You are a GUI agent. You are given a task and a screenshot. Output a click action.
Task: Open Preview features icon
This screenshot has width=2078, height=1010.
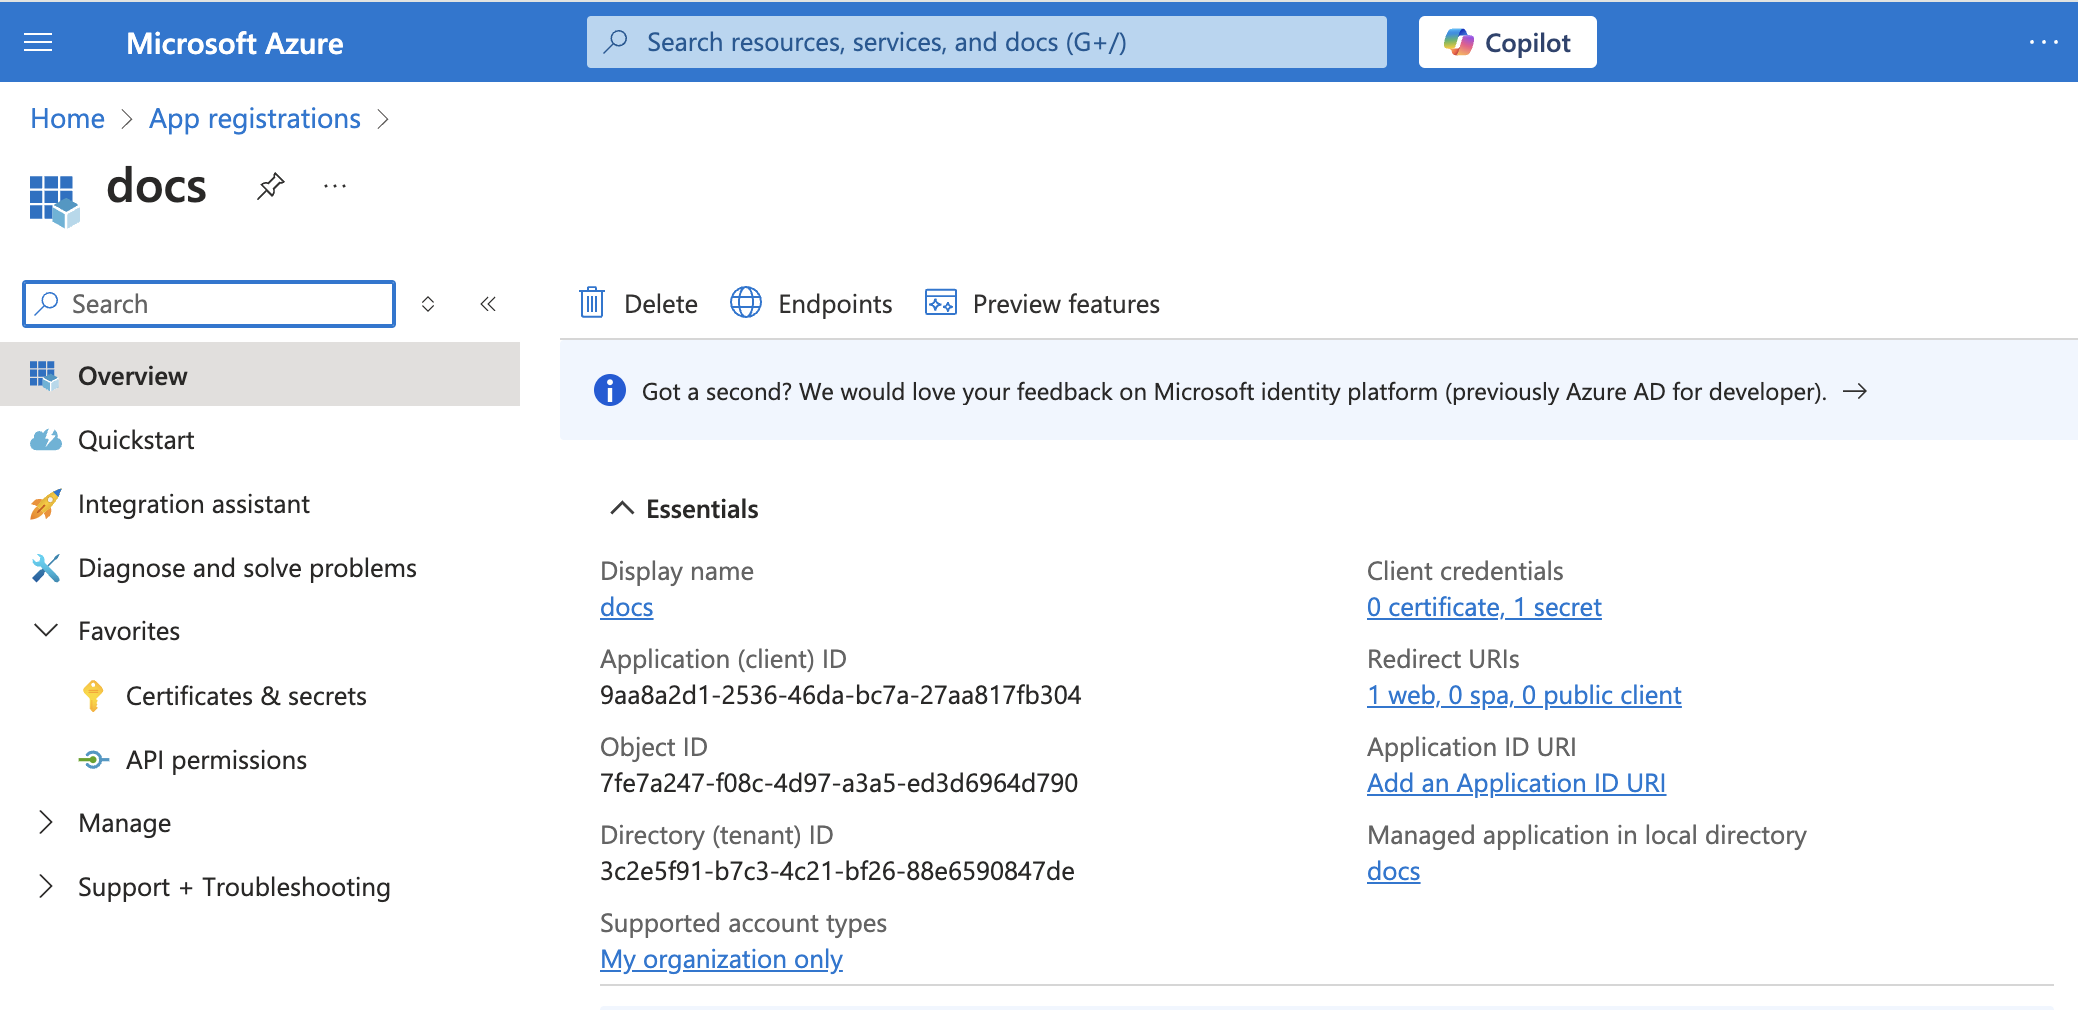940,303
